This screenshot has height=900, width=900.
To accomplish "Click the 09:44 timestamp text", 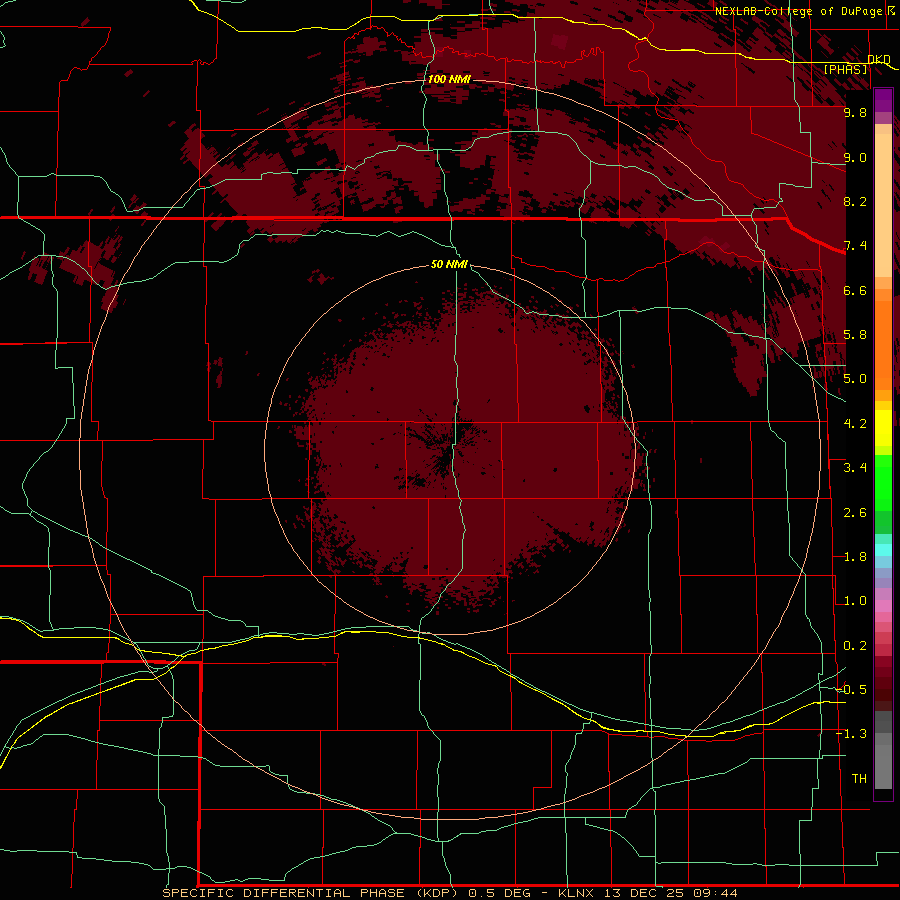I will 716,893.
